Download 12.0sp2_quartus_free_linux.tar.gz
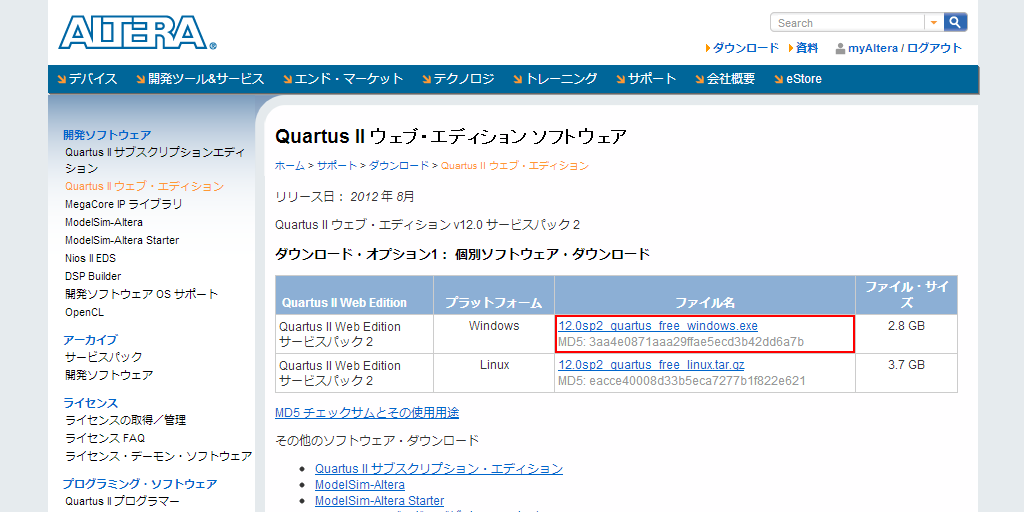Screen dimensions: 1024x512 [x=651, y=365]
